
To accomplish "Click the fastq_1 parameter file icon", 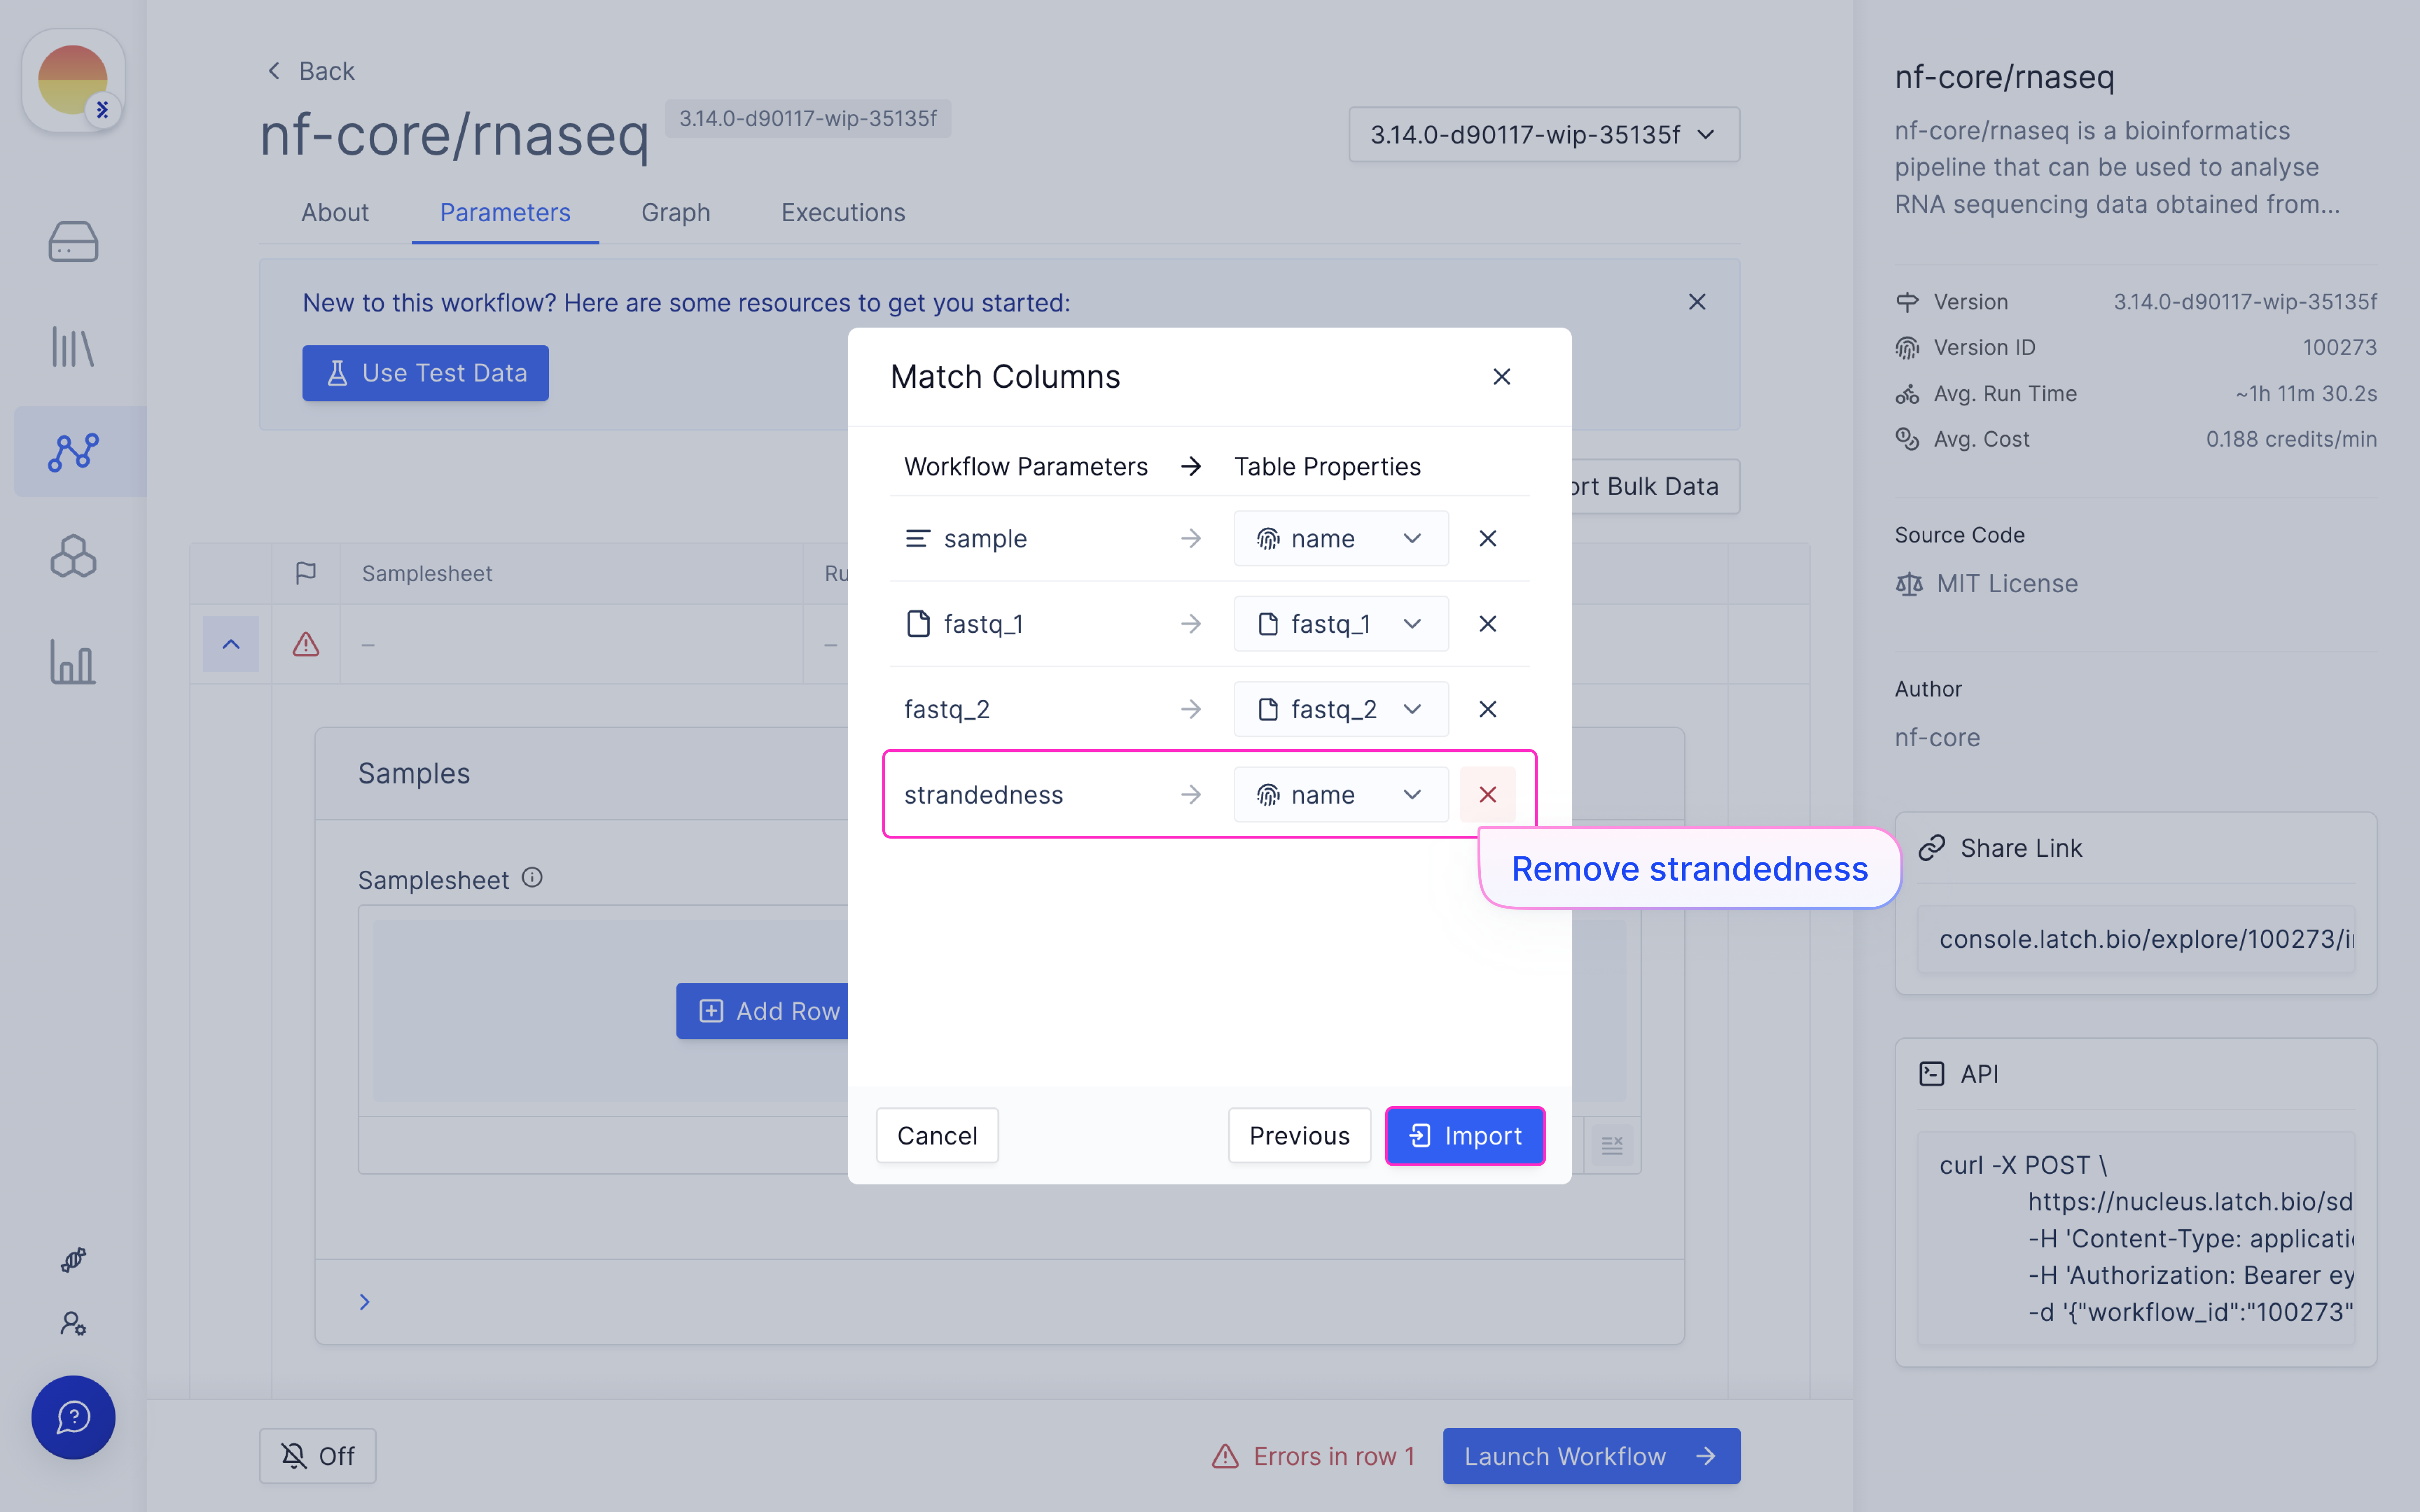I will pos(917,623).
